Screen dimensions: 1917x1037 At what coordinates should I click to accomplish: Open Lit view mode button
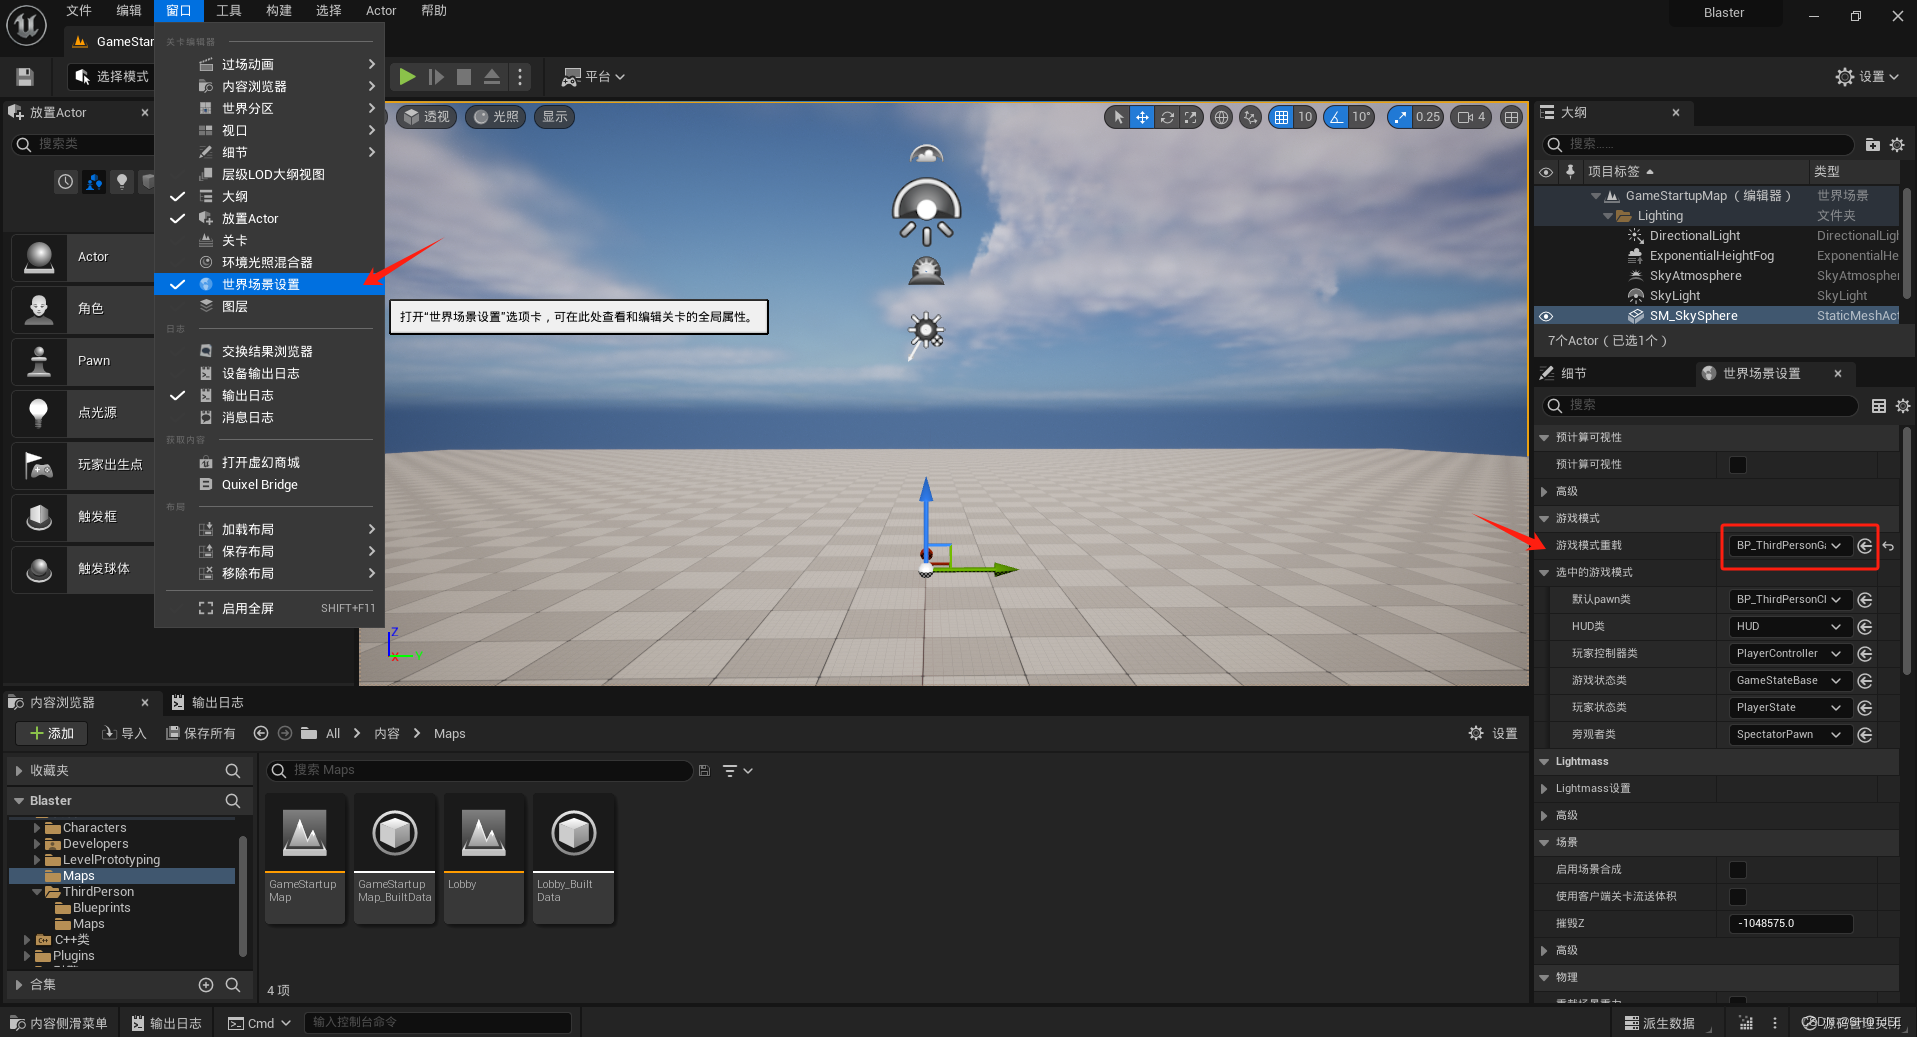pyautogui.click(x=495, y=117)
